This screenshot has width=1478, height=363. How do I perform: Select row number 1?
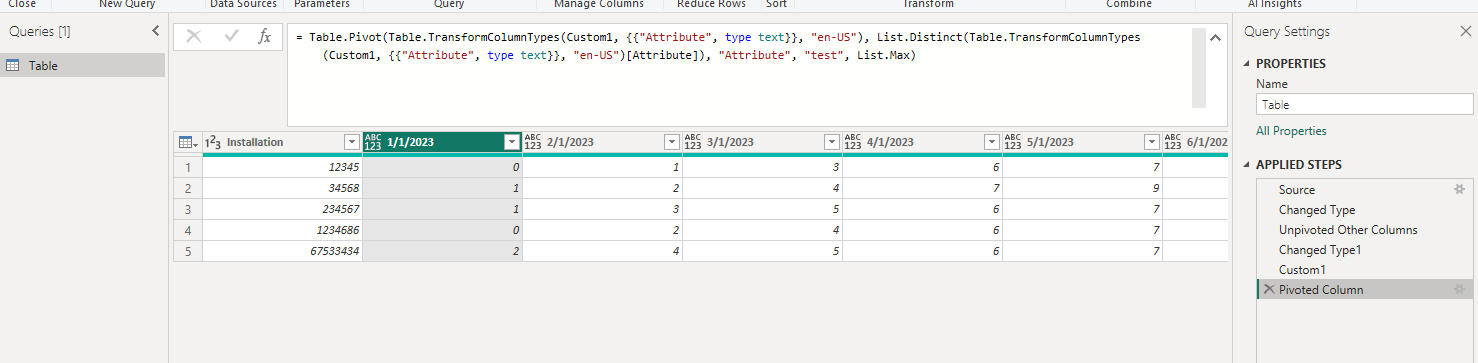click(188, 167)
